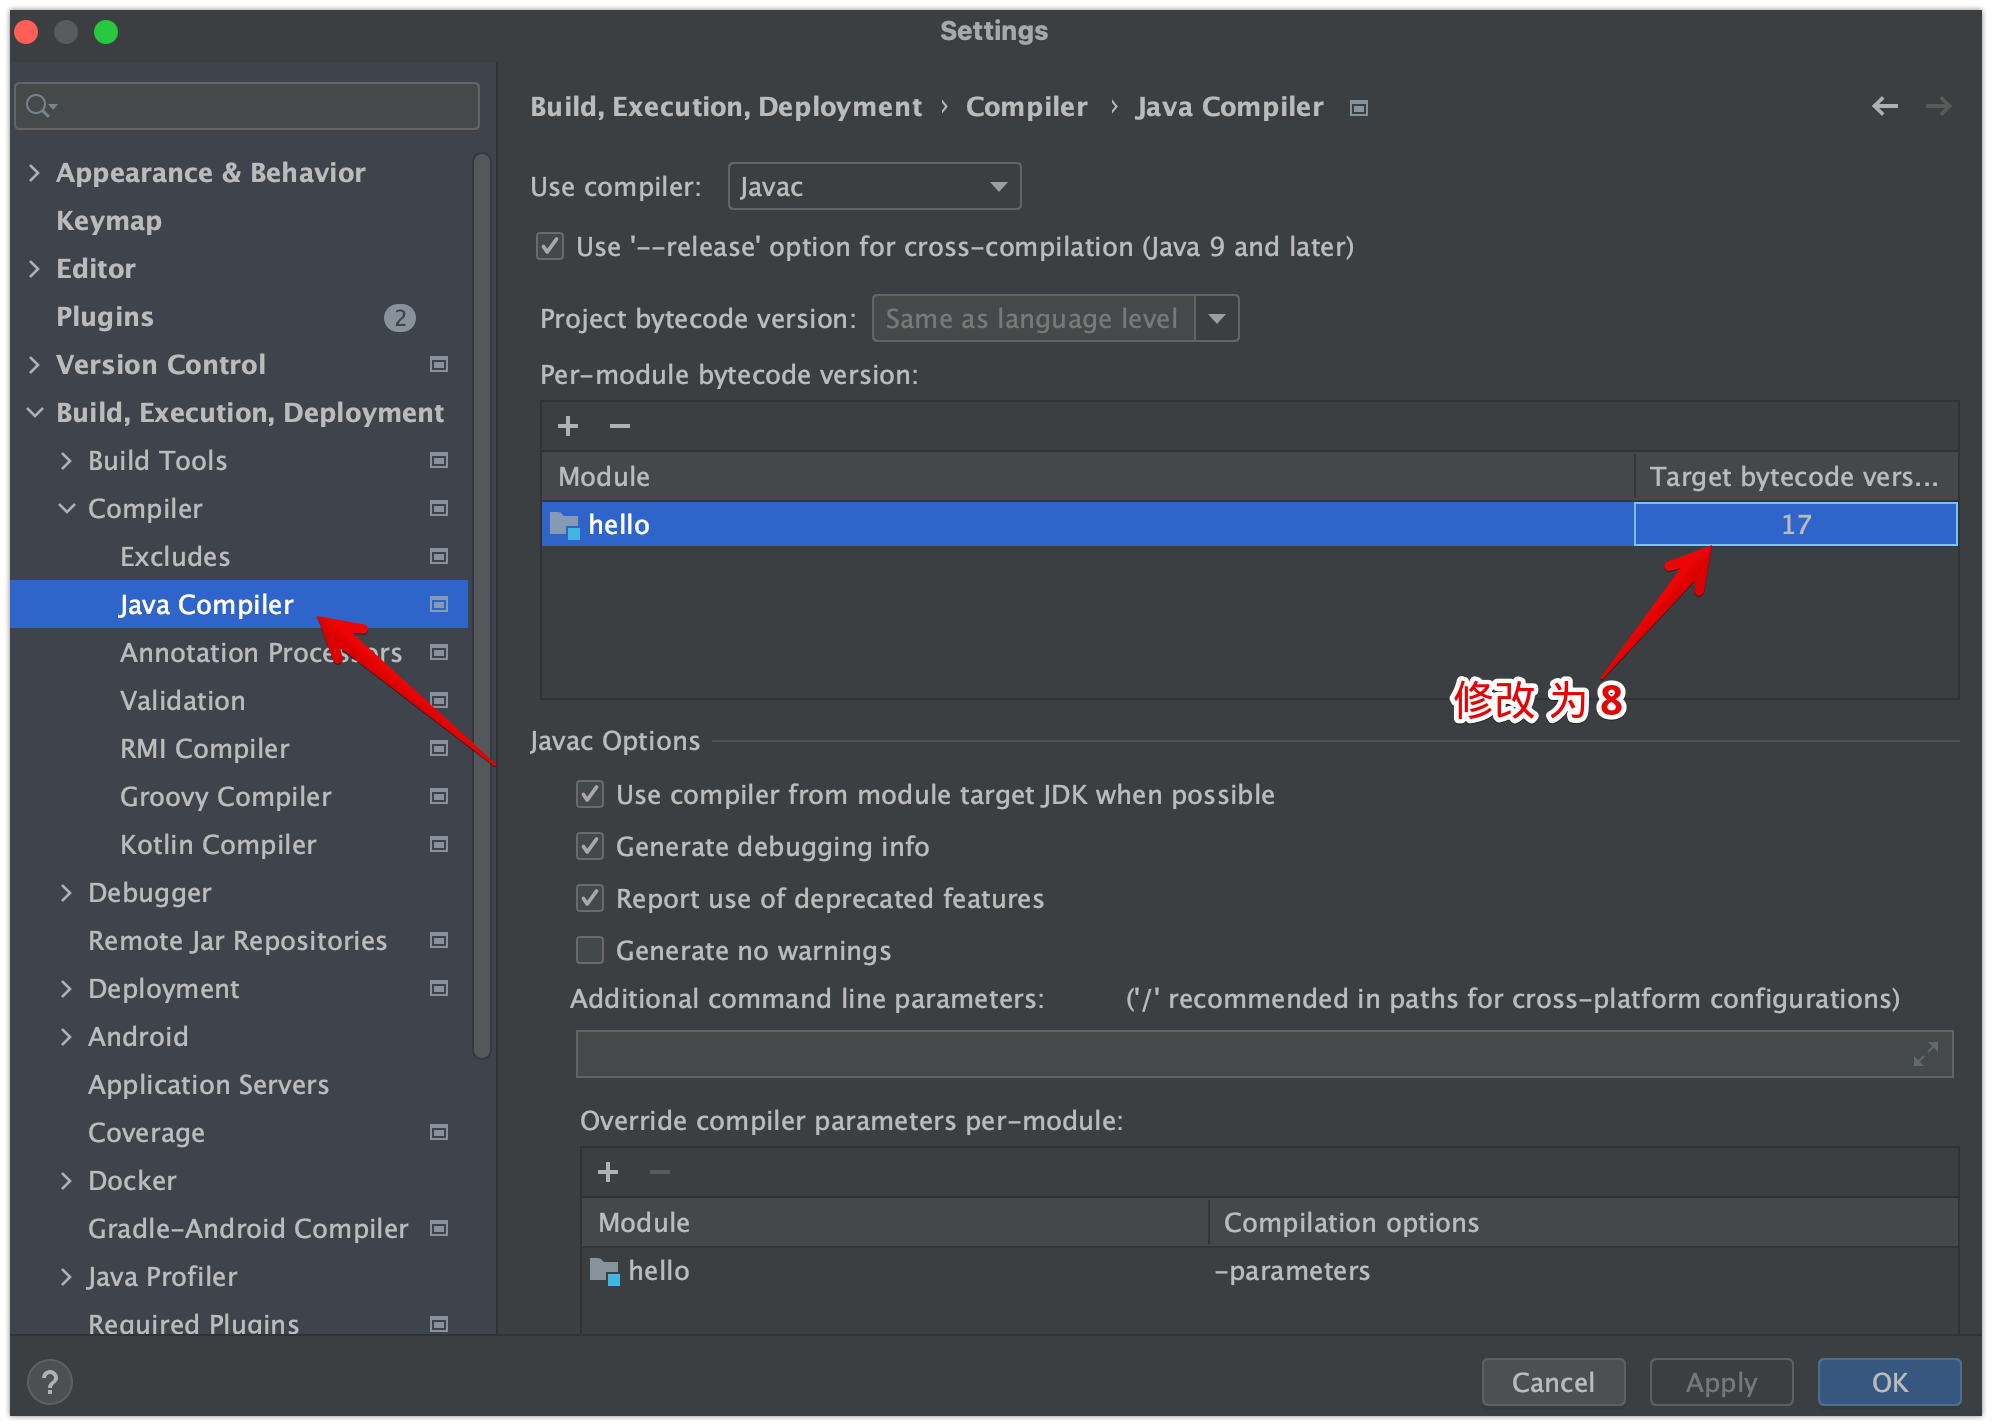Click the settings tree vertical scrollbar

pyautogui.click(x=482, y=600)
